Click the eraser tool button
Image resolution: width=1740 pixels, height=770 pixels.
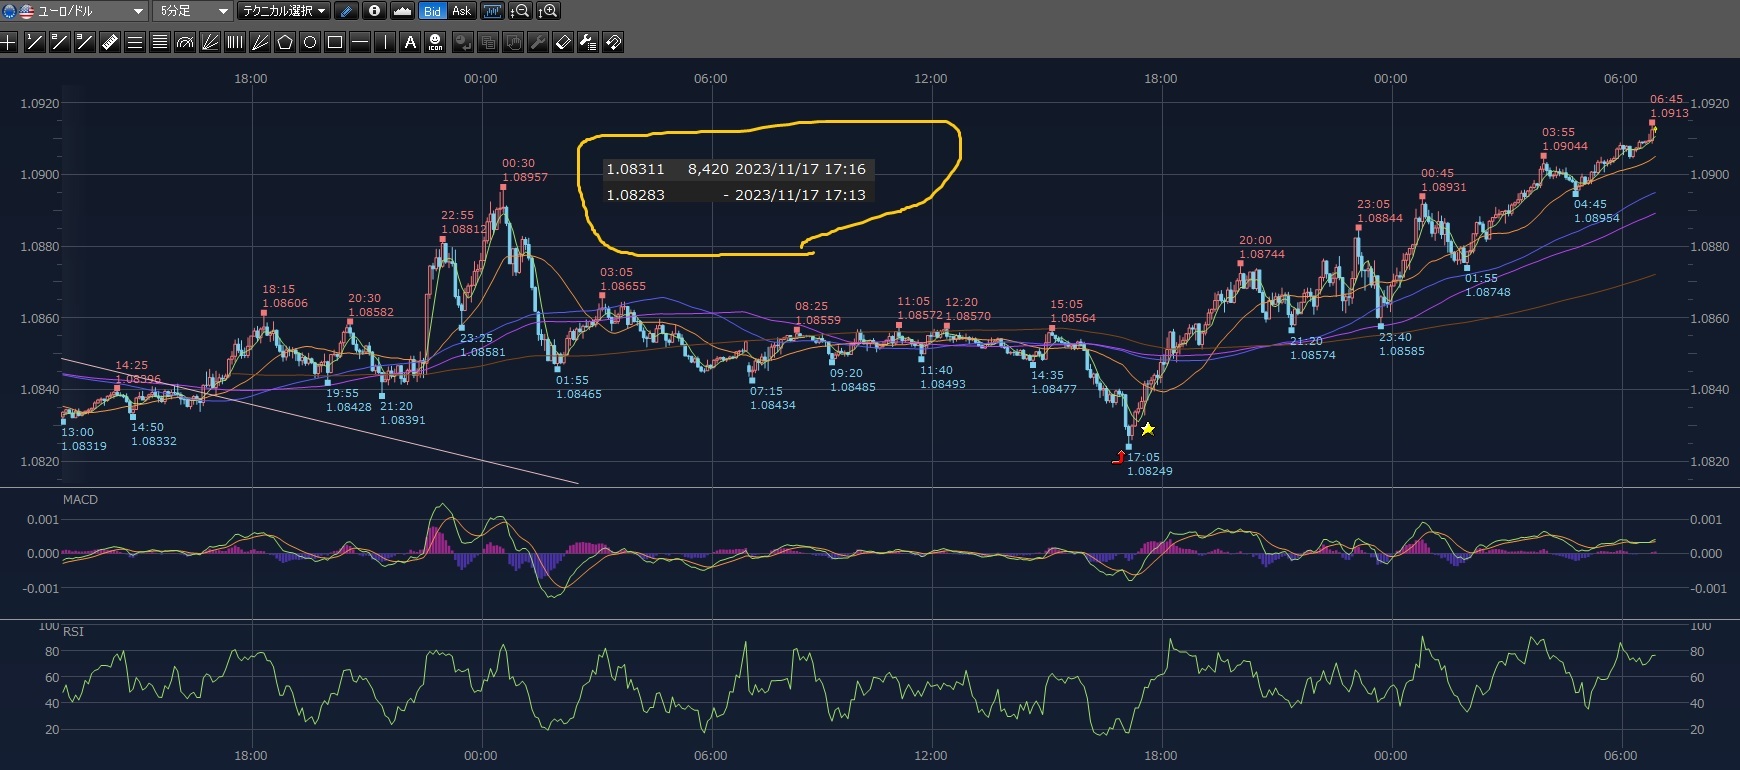[x=563, y=42]
